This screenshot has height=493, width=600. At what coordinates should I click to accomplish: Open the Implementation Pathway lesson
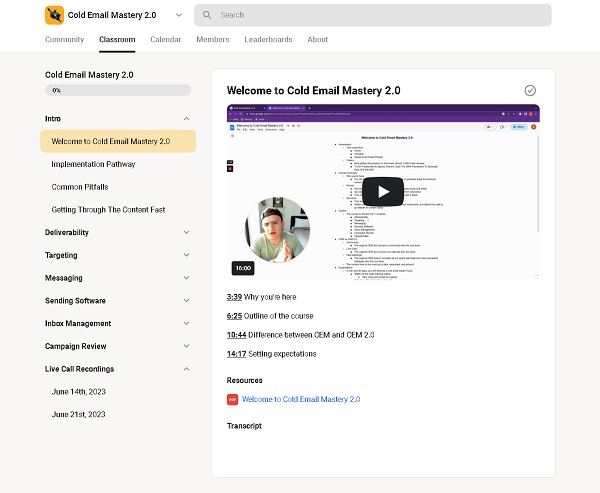point(93,164)
